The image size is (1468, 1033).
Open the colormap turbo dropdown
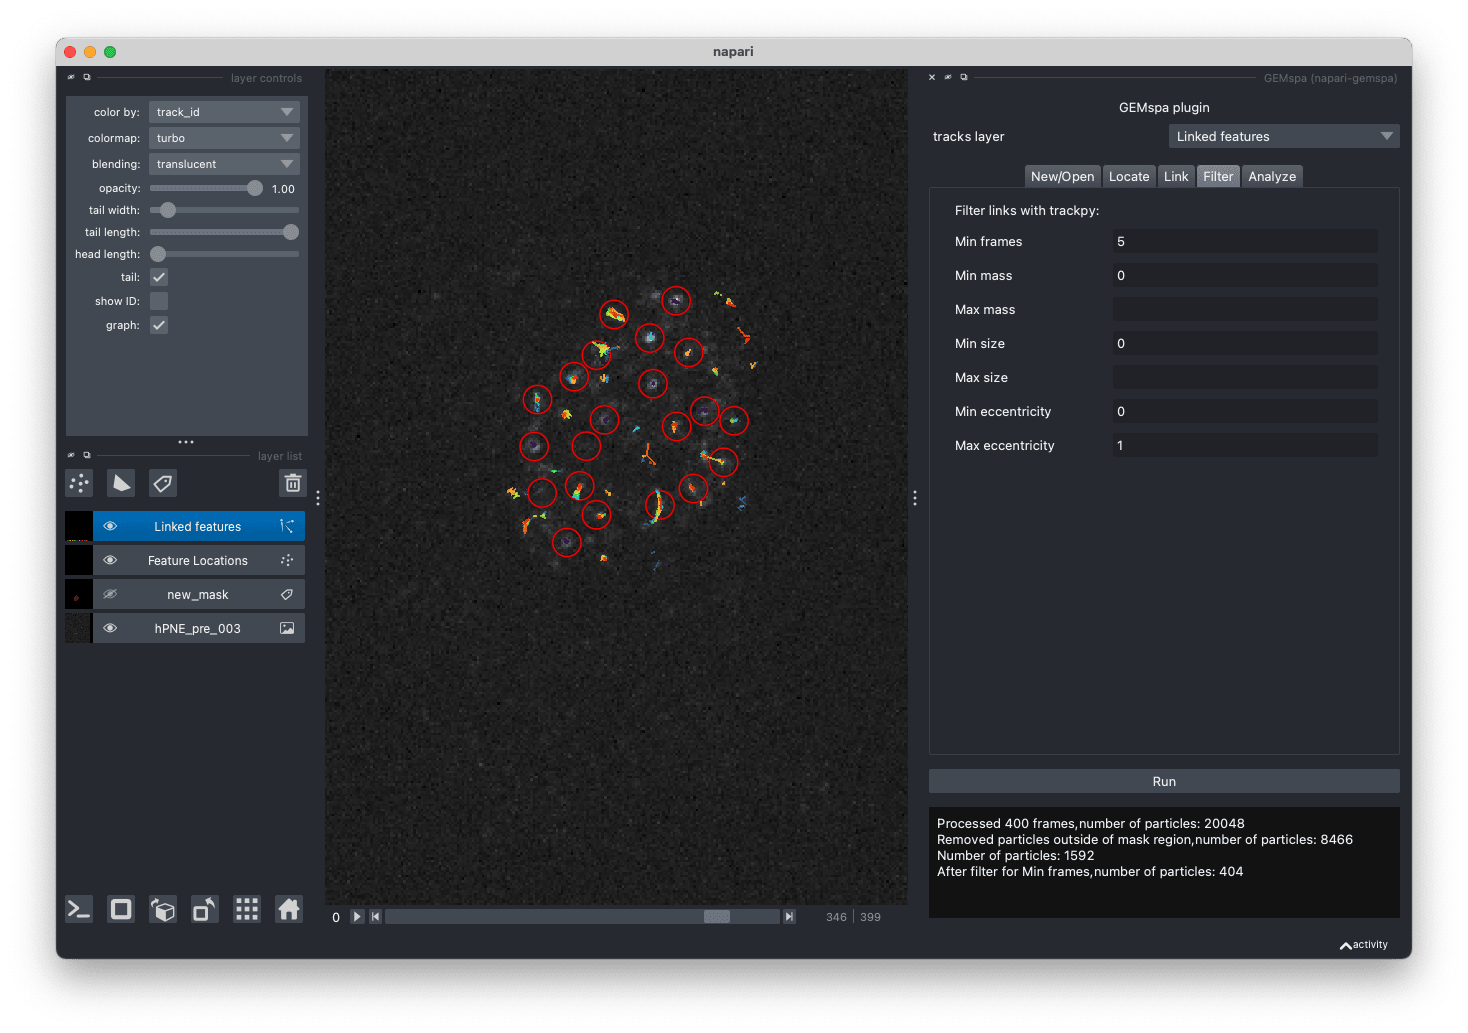224,138
